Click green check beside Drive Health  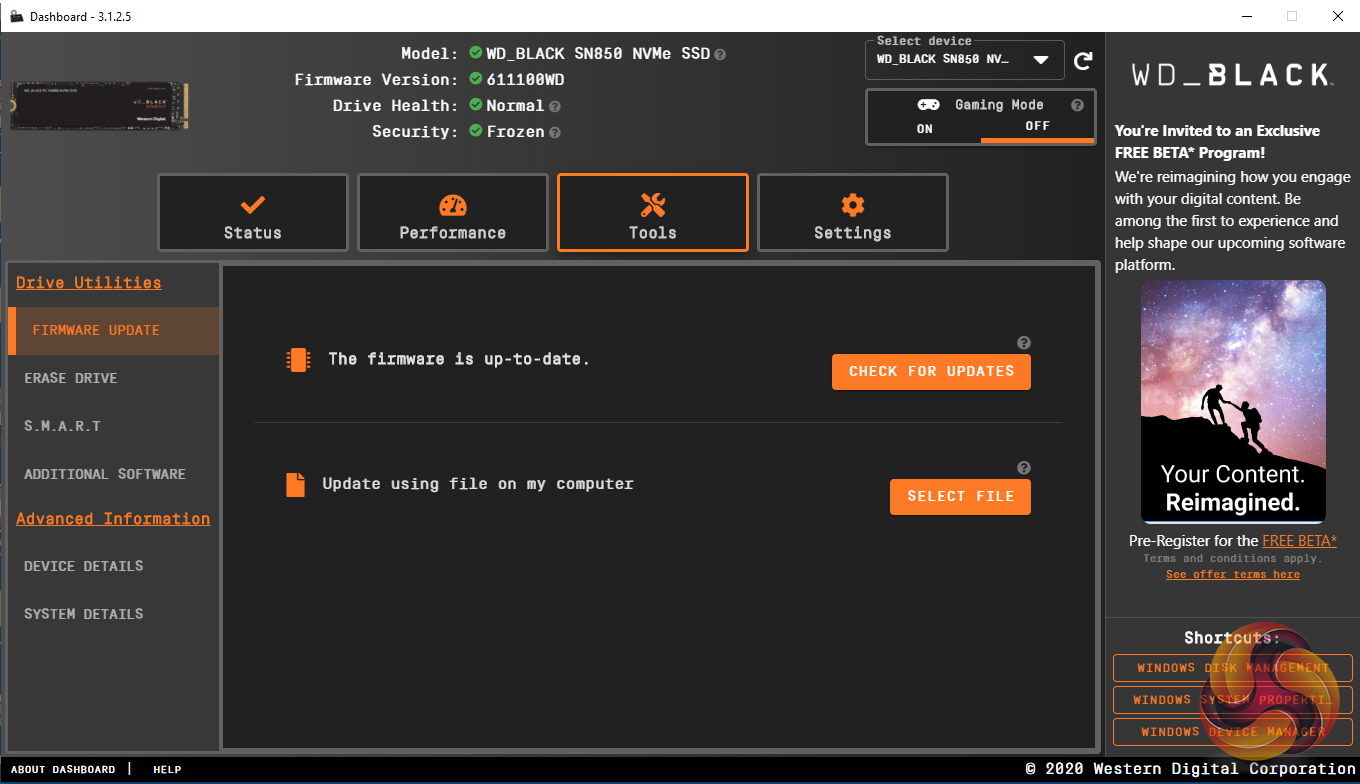pos(476,105)
